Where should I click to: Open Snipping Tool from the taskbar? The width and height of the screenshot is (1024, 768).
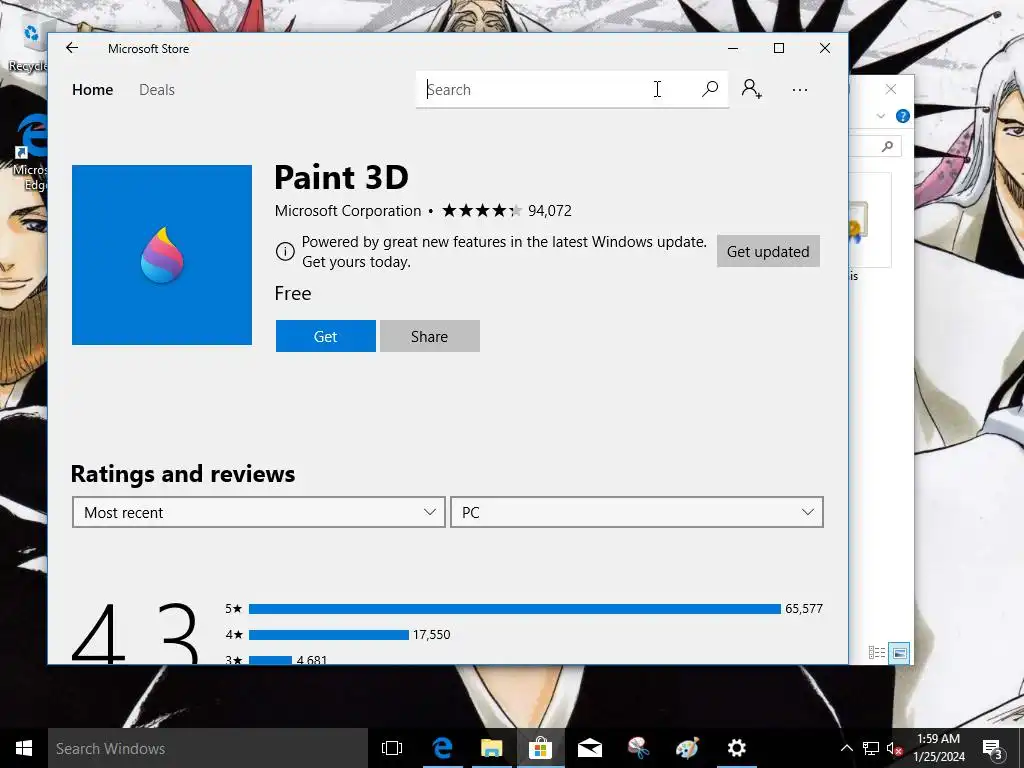(x=638, y=748)
